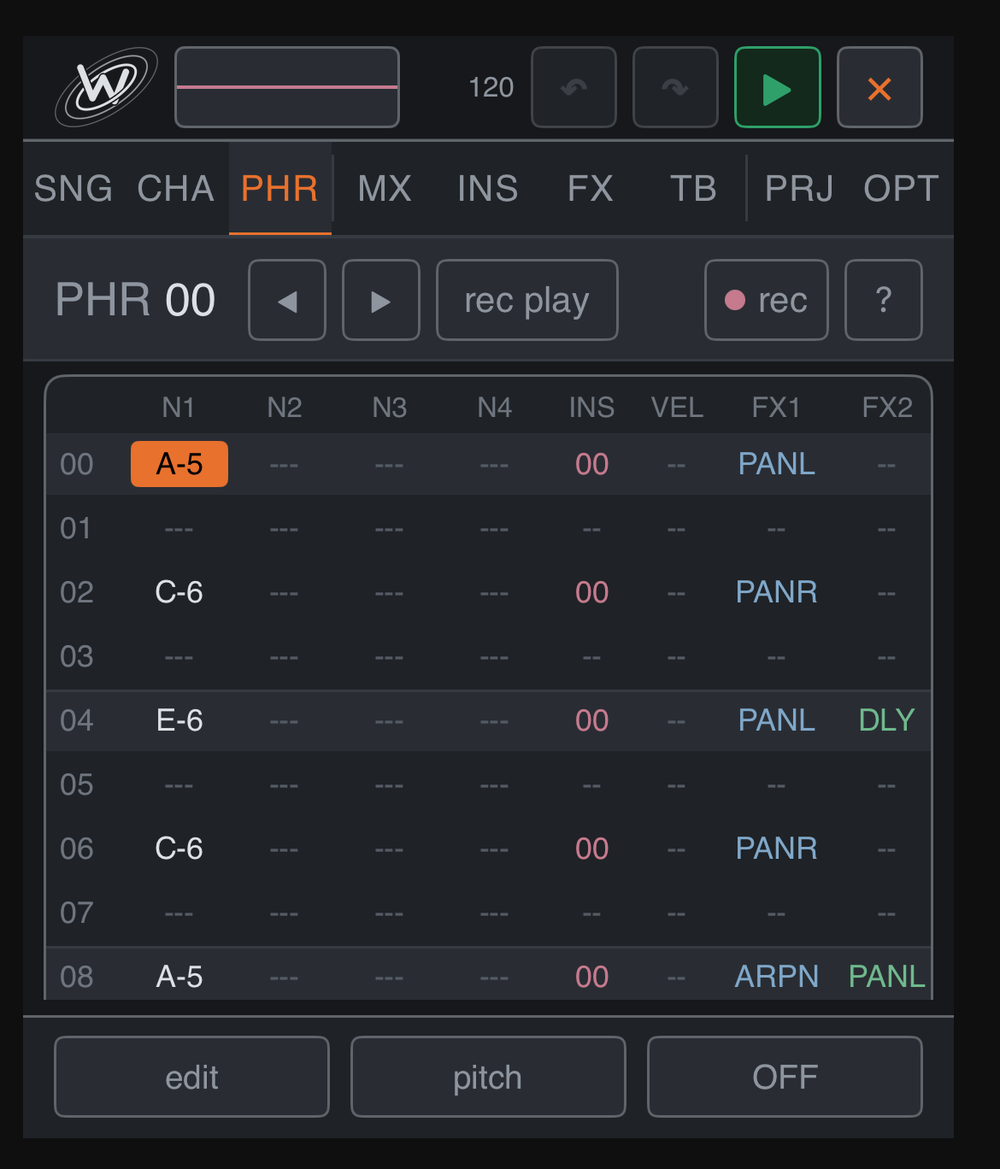Click the edit button

pos(192,1077)
